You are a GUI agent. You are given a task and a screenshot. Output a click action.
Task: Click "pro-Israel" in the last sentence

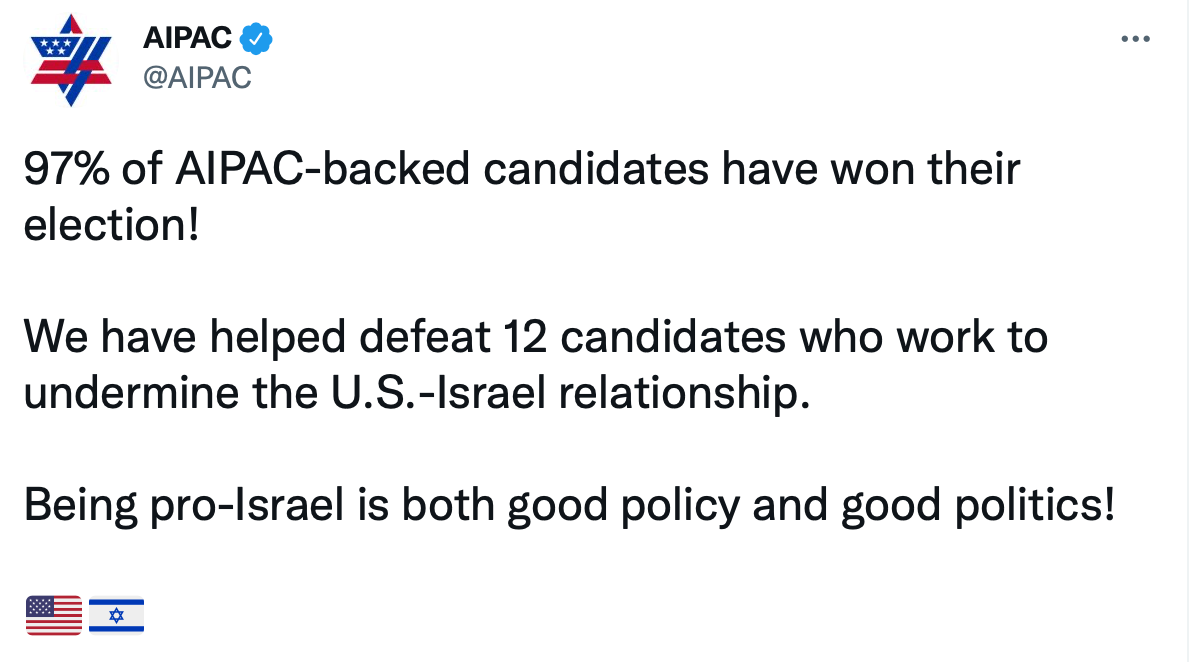tap(247, 506)
